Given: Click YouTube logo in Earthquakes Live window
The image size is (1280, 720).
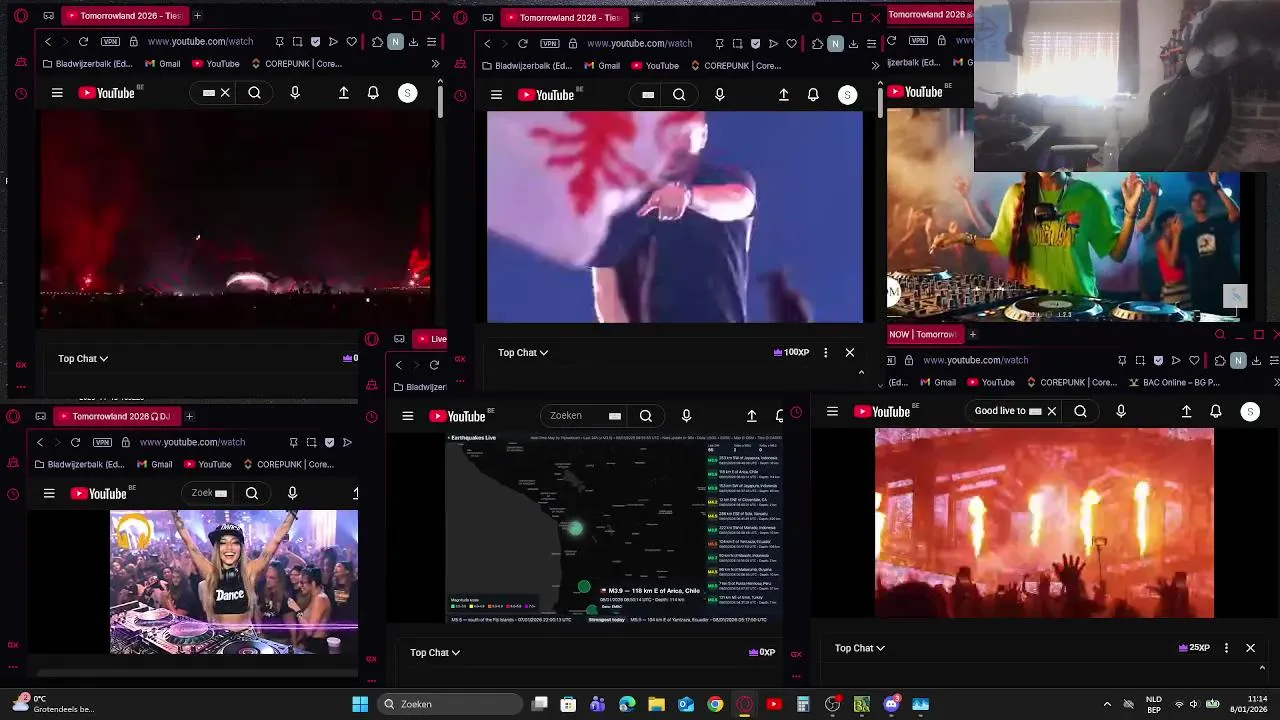Looking at the screenshot, I should [458, 416].
